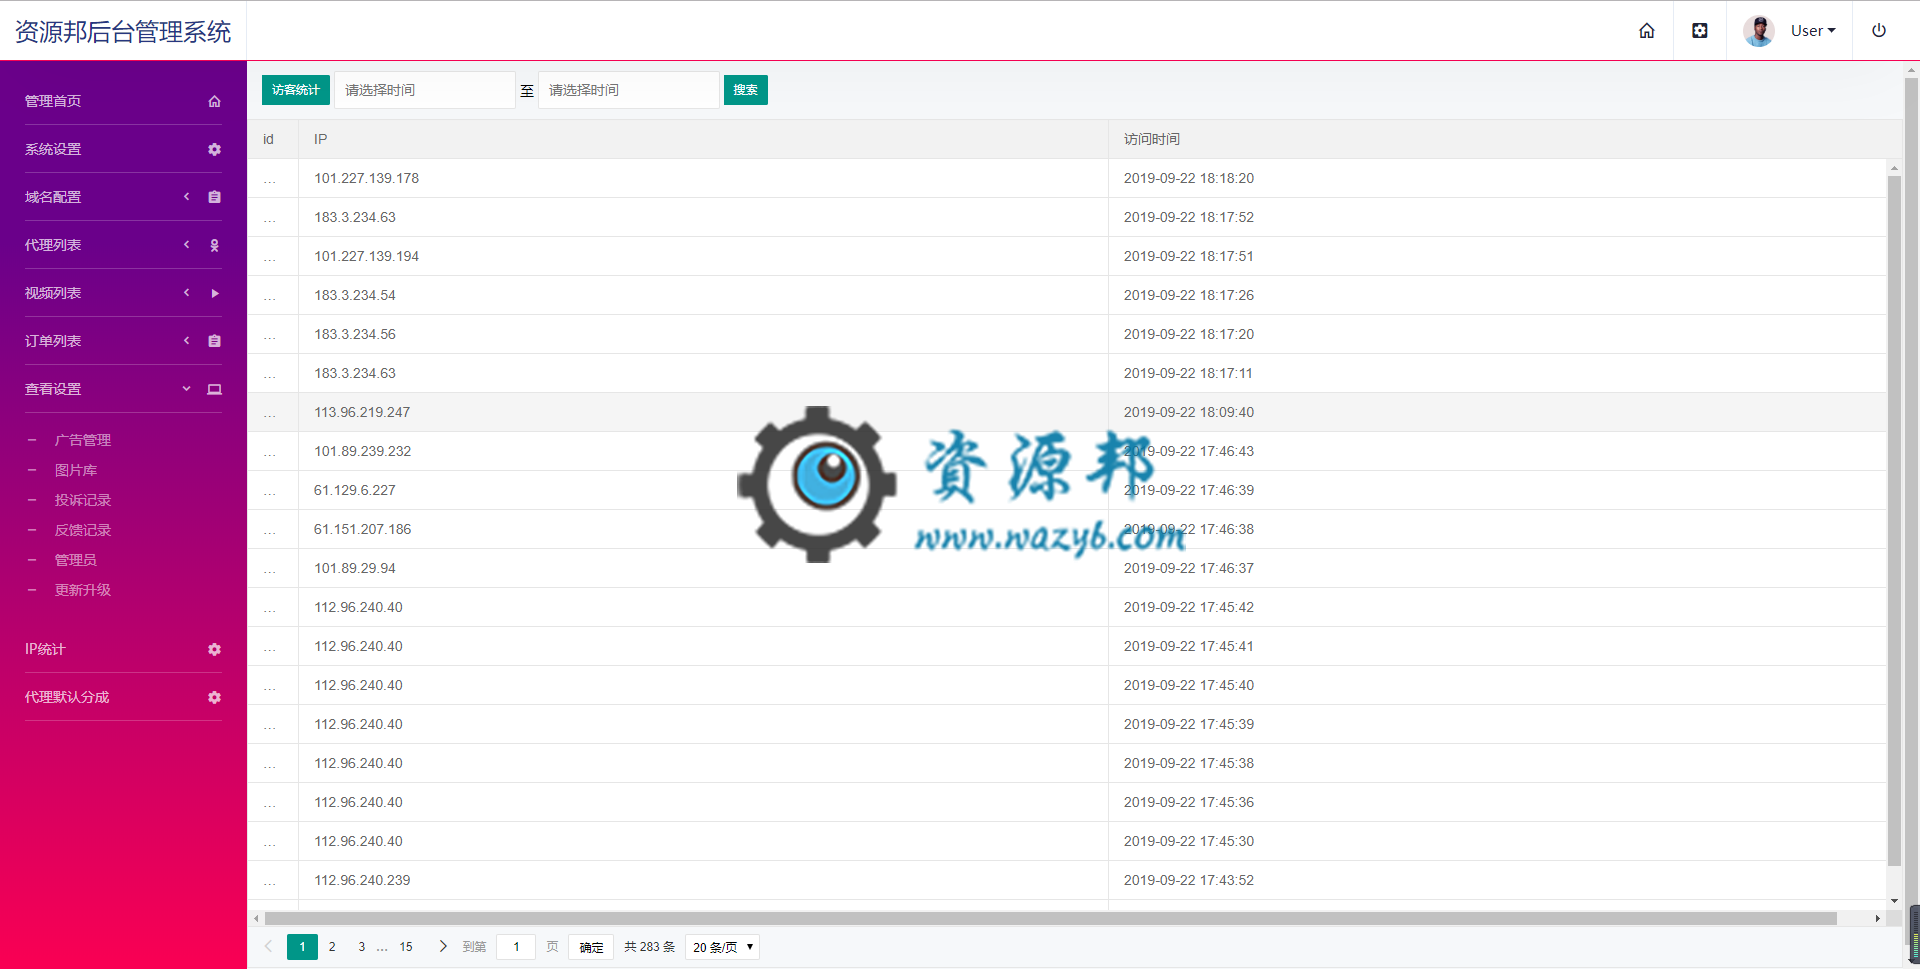Open the User dropdown menu

coord(1813,31)
